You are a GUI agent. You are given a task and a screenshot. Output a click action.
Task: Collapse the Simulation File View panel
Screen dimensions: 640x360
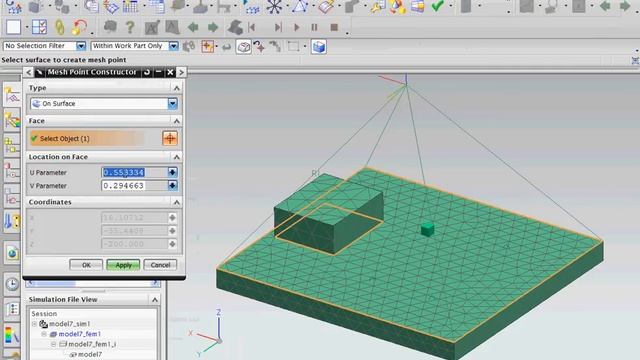coord(155,300)
